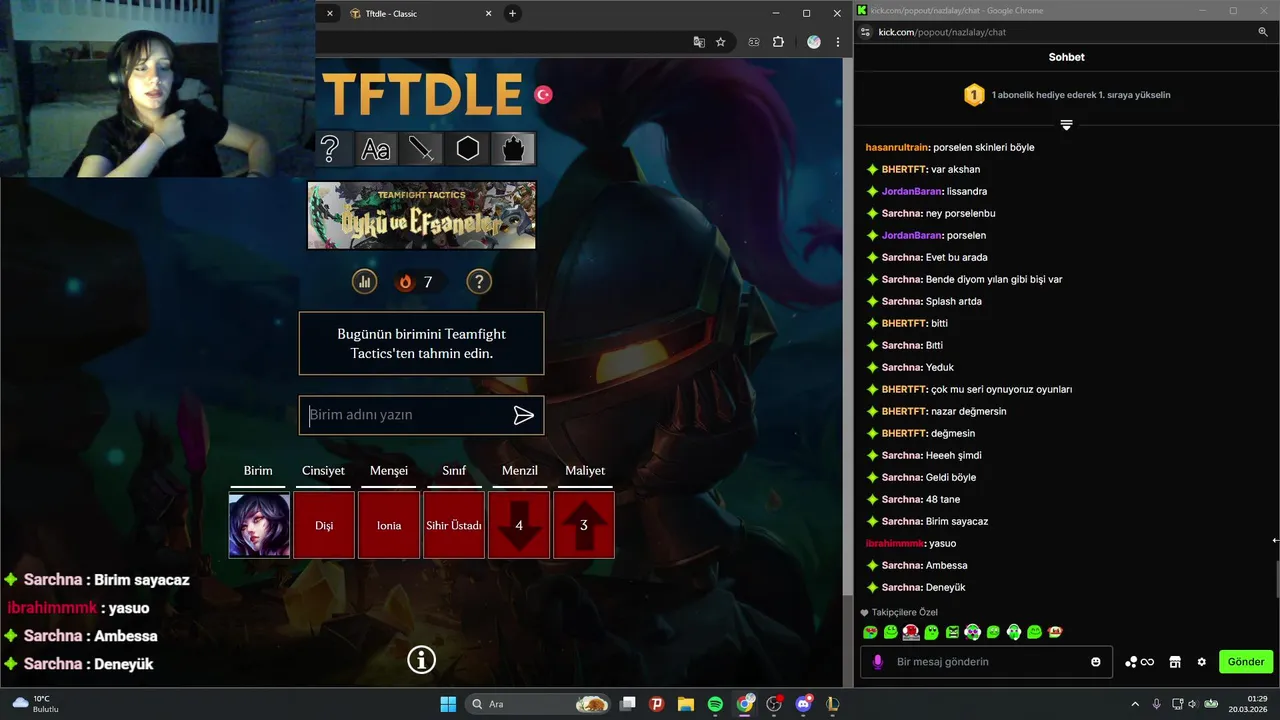
Task: Open OBS Studio from taskbar
Action: [774, 704]
